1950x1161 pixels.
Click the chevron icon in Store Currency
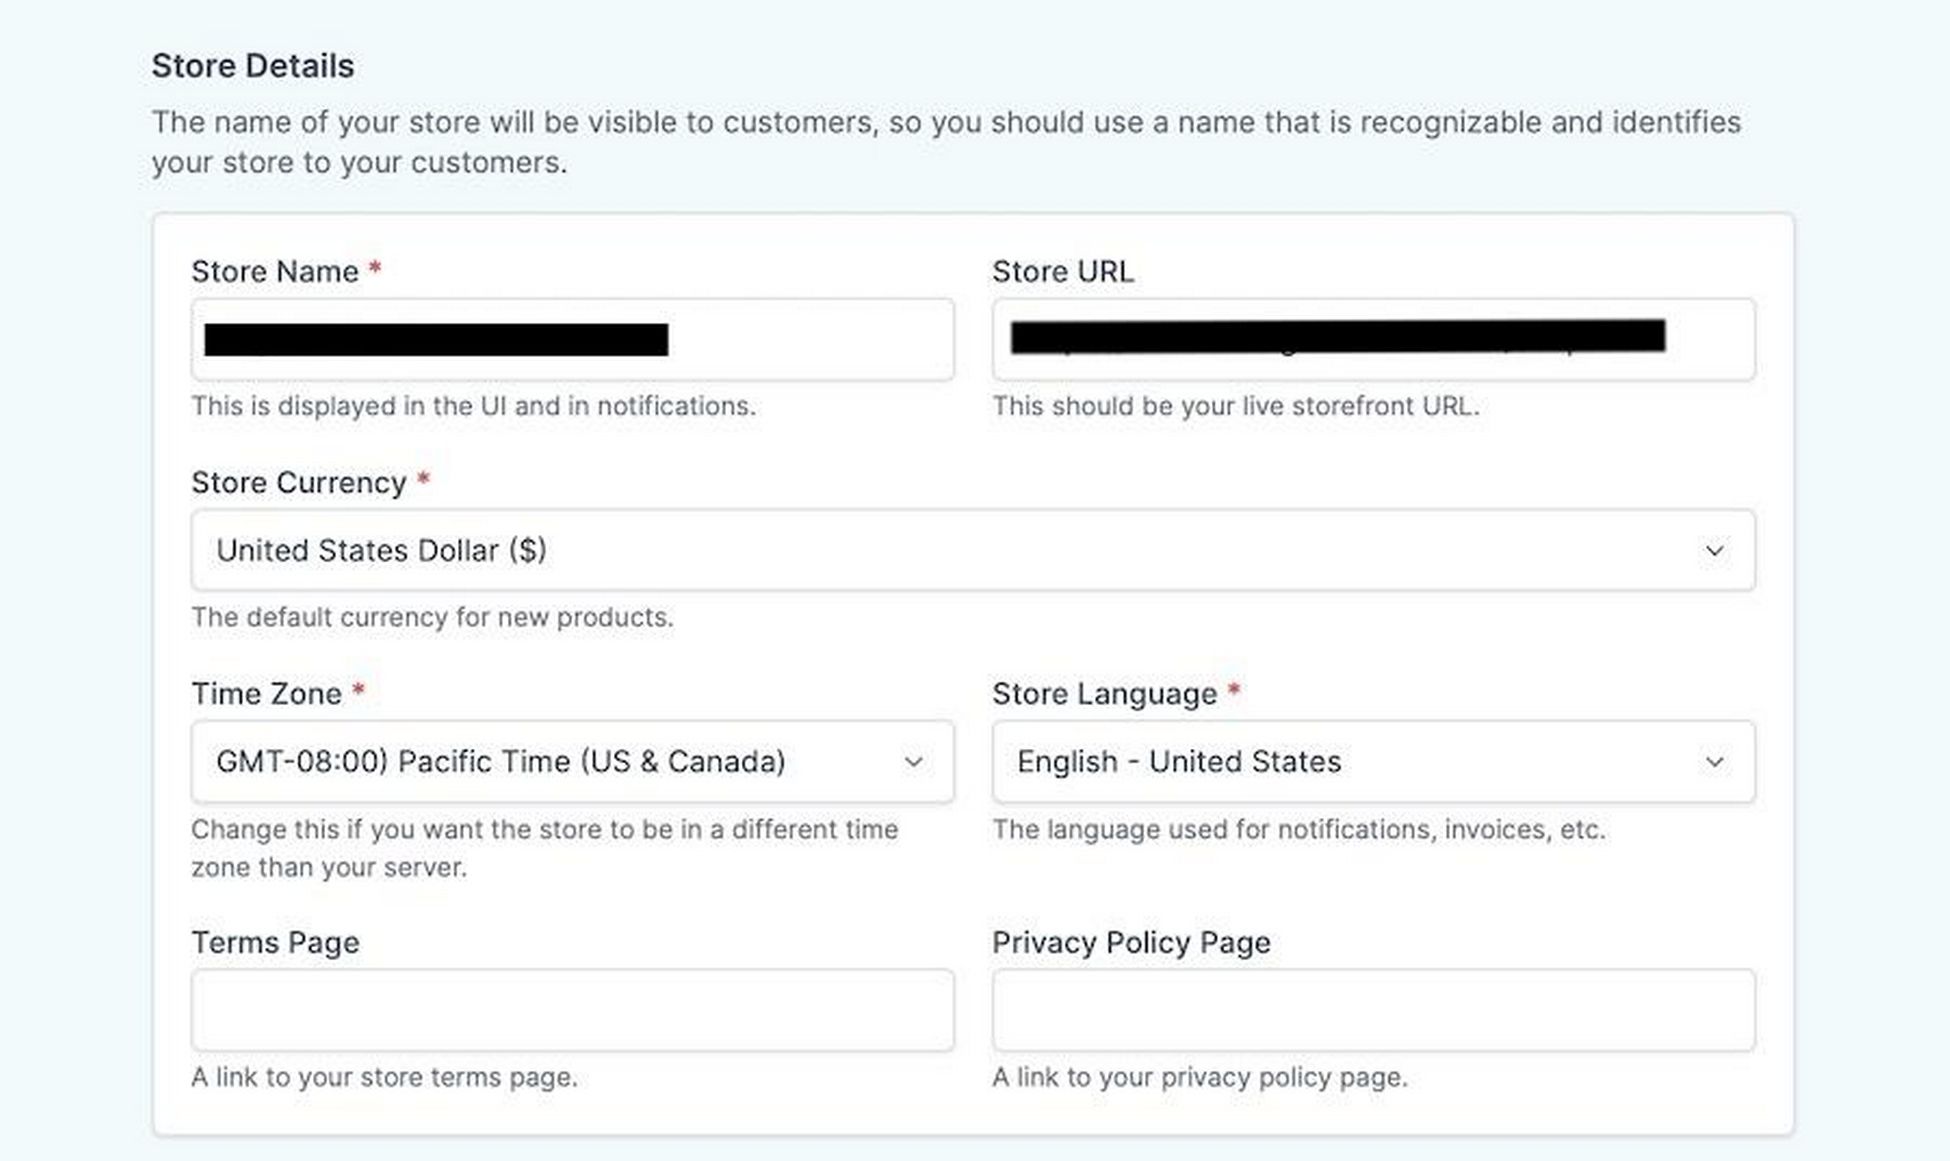pyautogui.click(x=1714, y=551)
